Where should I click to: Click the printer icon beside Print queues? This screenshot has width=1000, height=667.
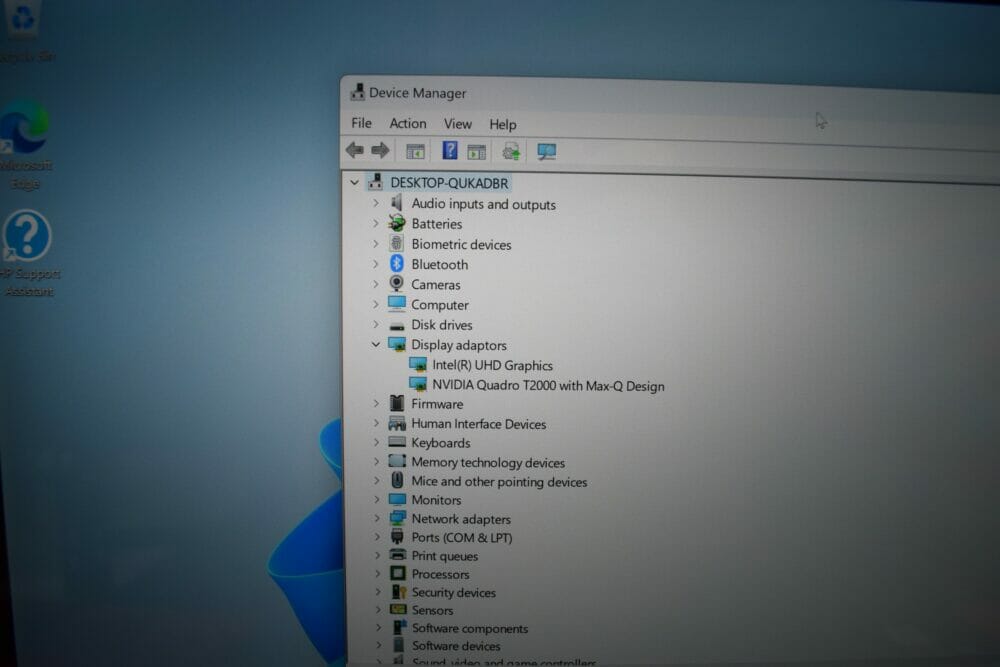tap(398, 554)
